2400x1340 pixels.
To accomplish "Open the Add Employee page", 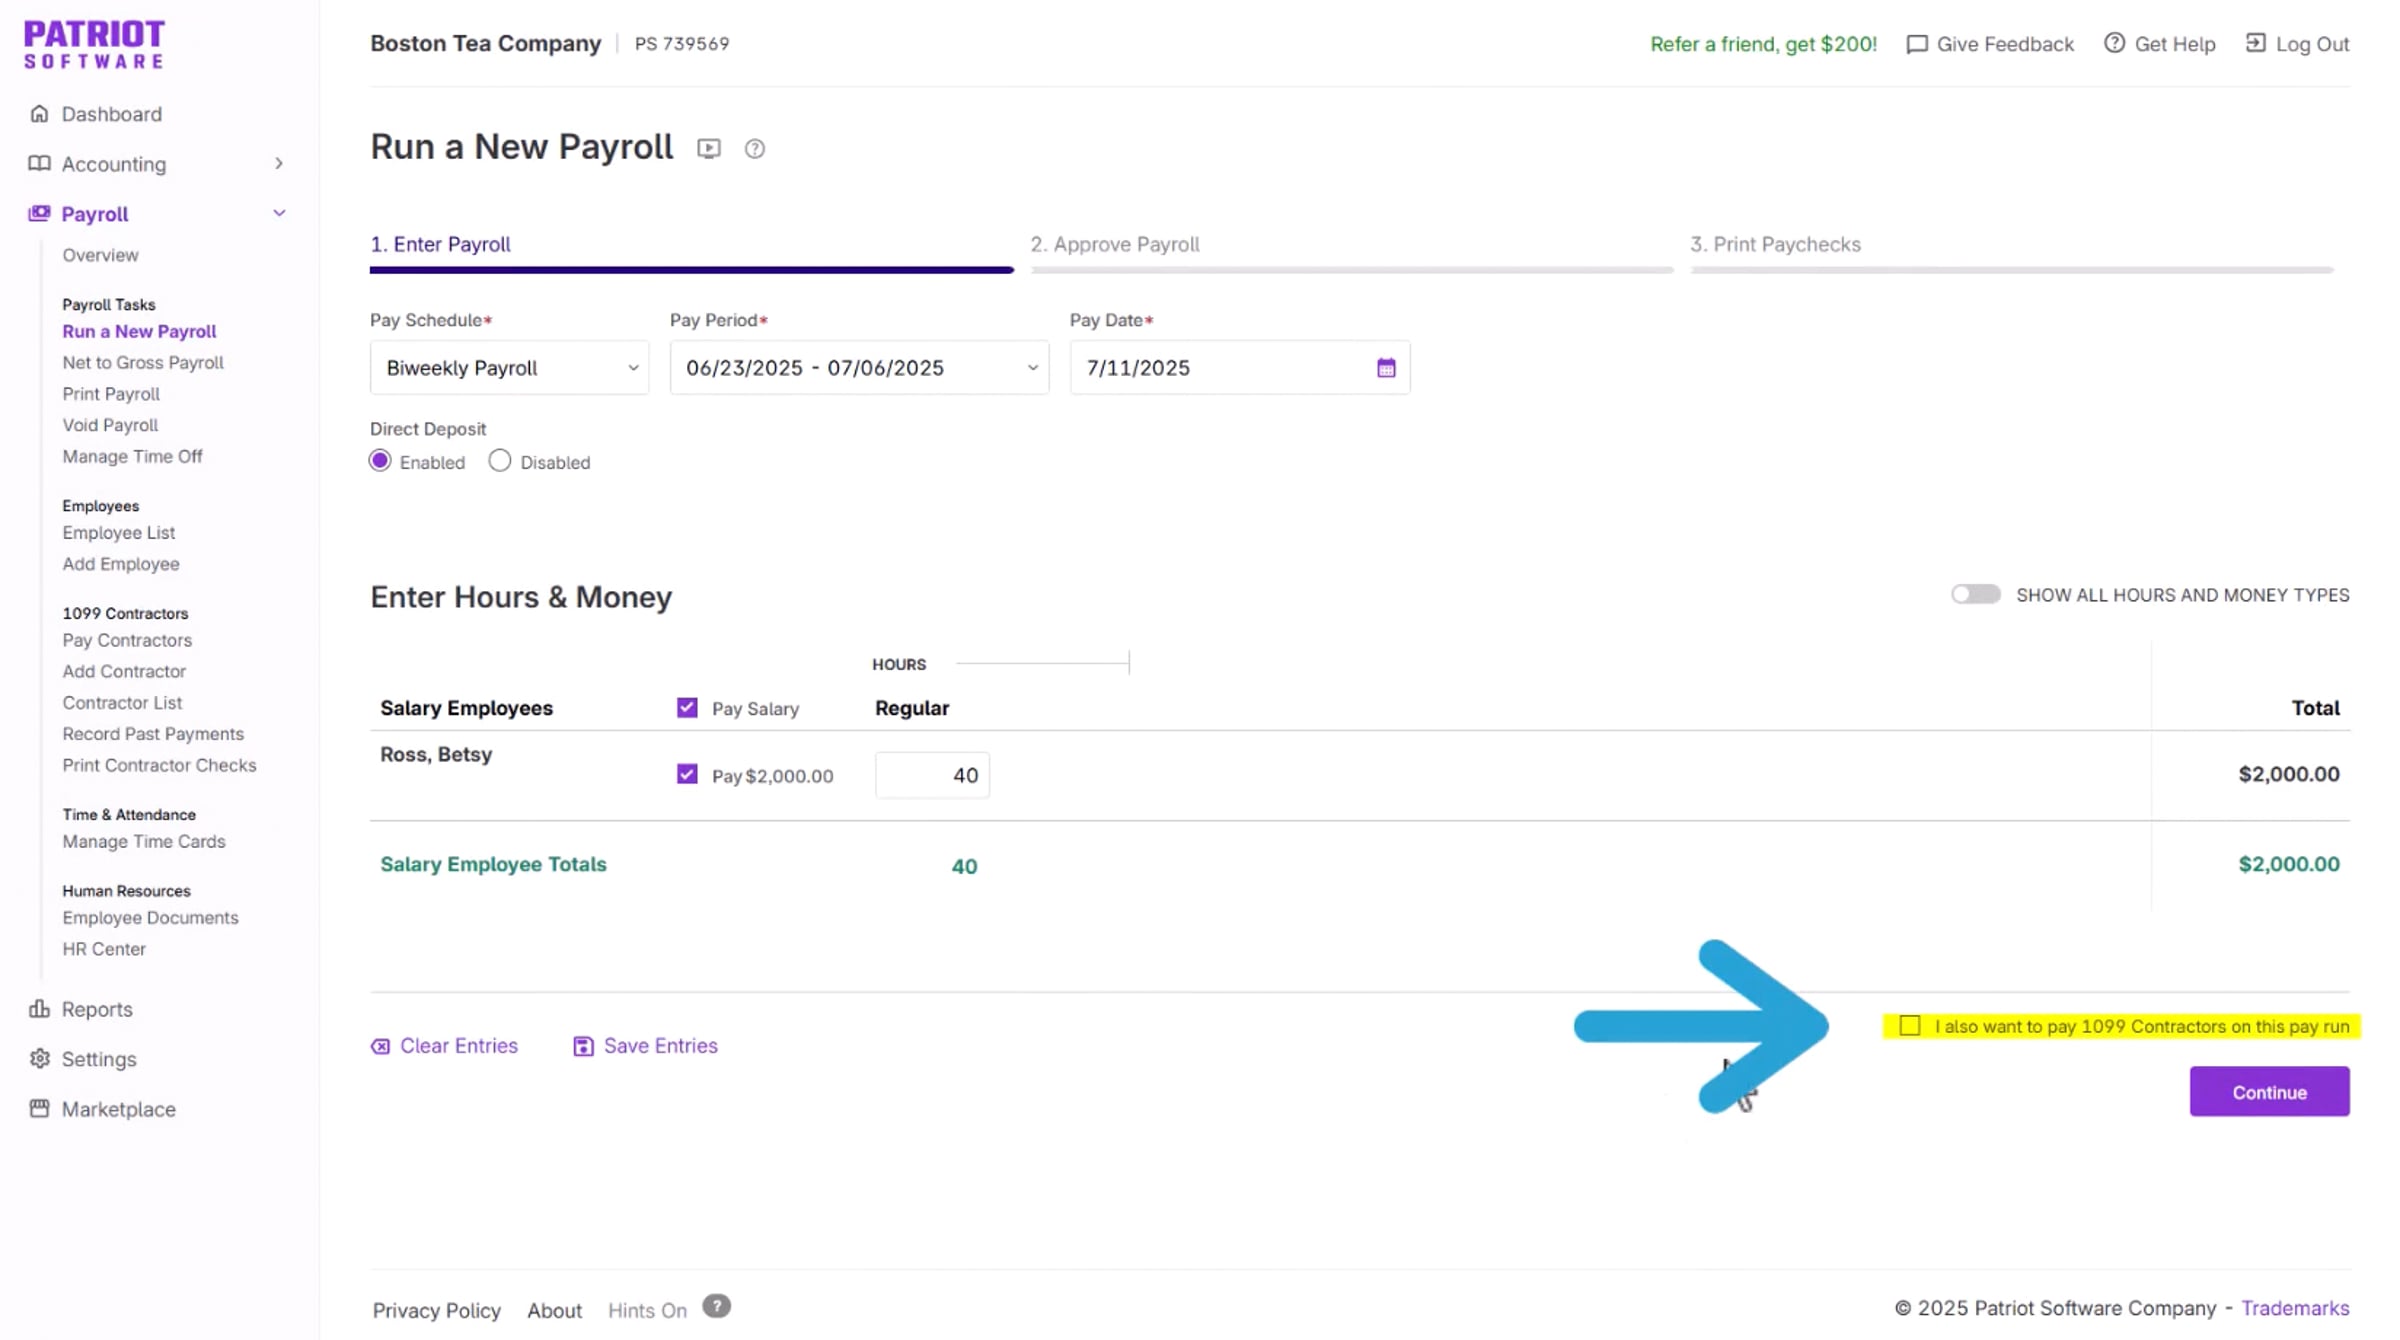I will (121, 564).
